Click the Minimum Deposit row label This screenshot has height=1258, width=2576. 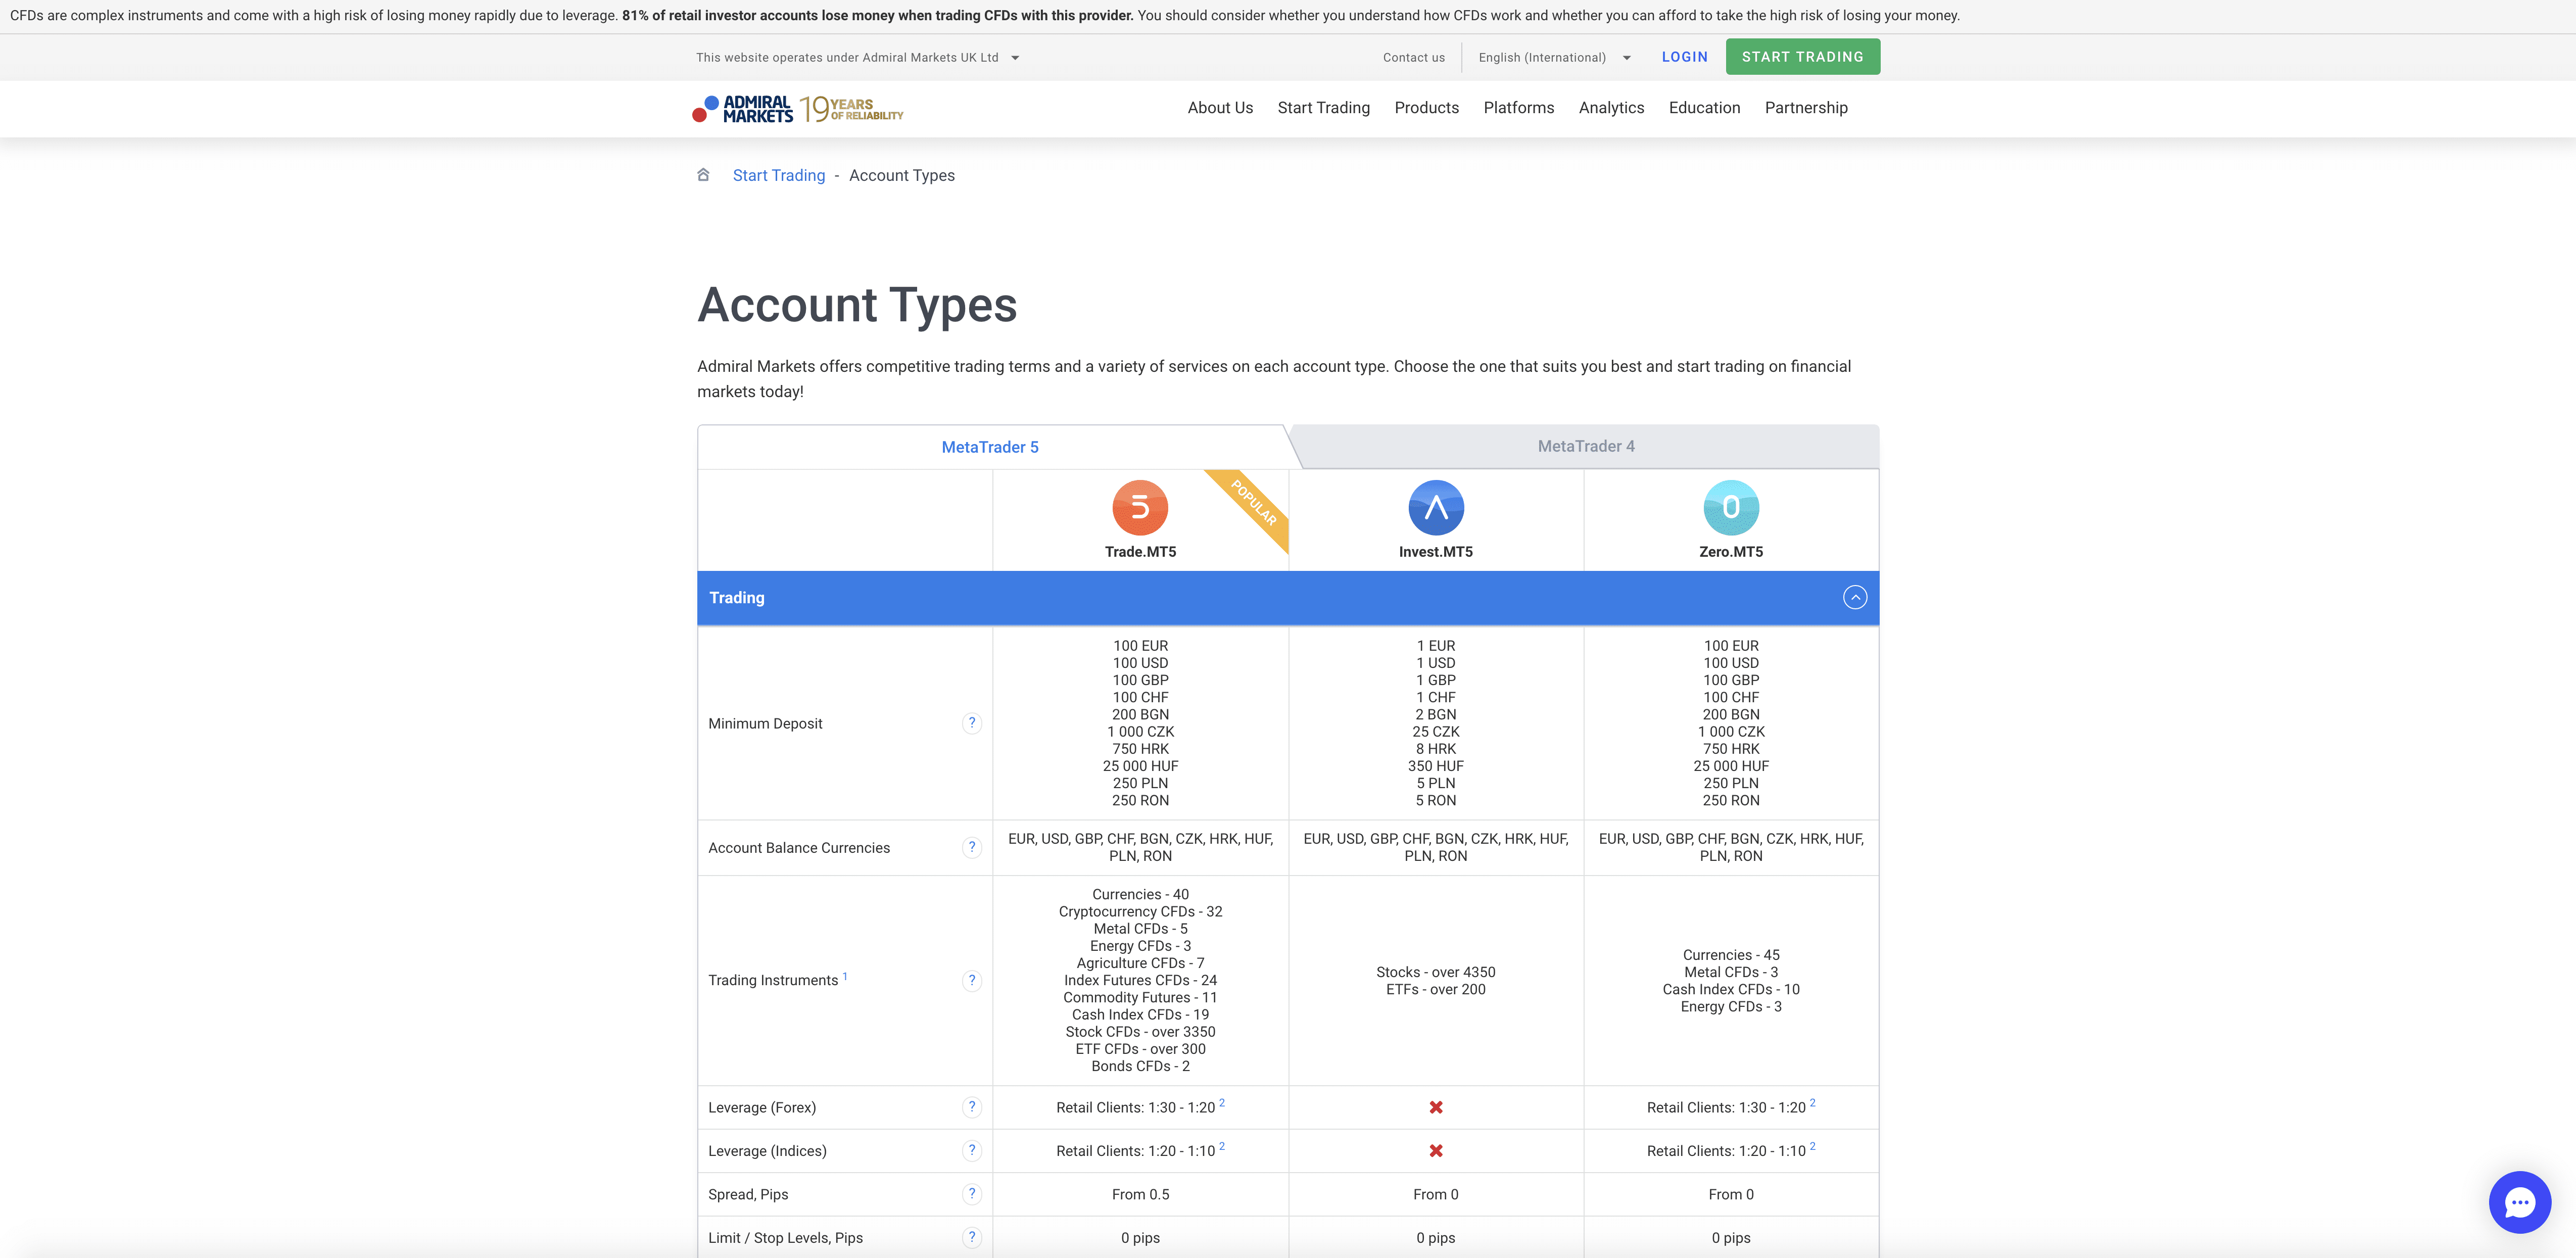point(765,724)
